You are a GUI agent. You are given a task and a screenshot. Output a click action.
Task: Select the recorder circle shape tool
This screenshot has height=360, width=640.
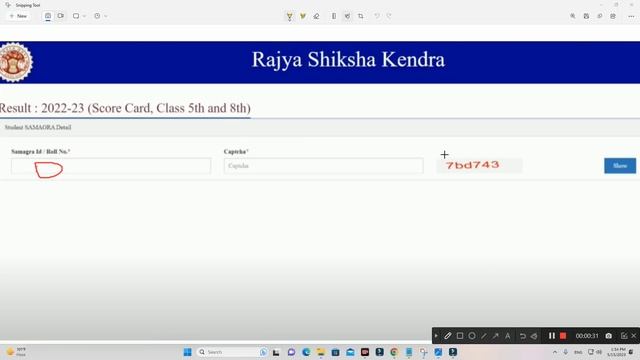tap(472, 336)
